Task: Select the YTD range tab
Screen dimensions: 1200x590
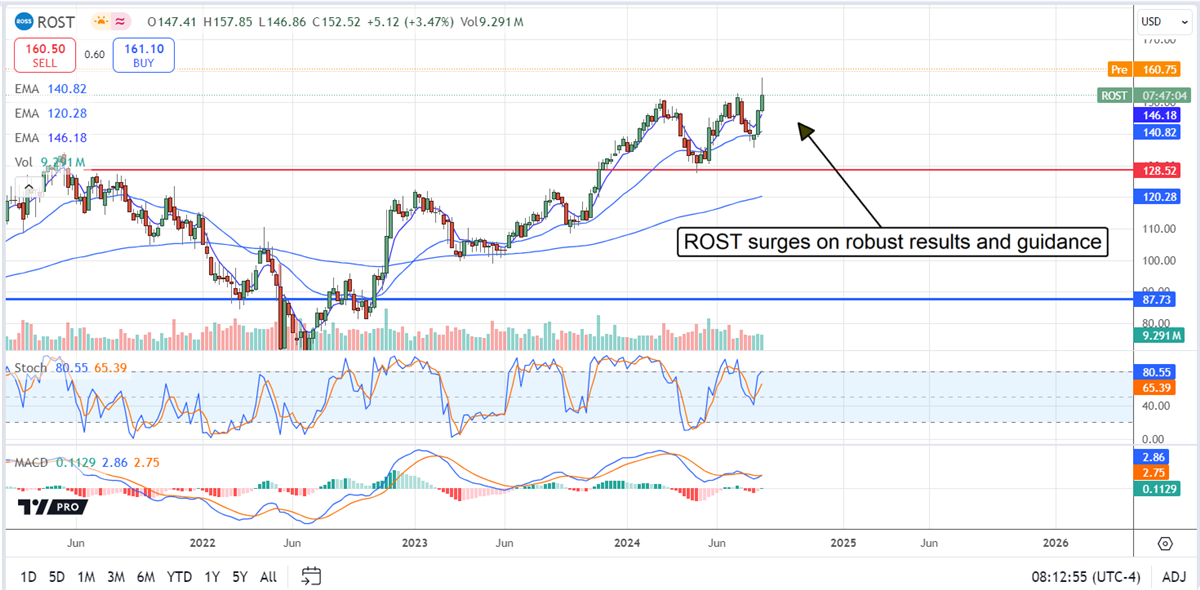Action: 180,577
